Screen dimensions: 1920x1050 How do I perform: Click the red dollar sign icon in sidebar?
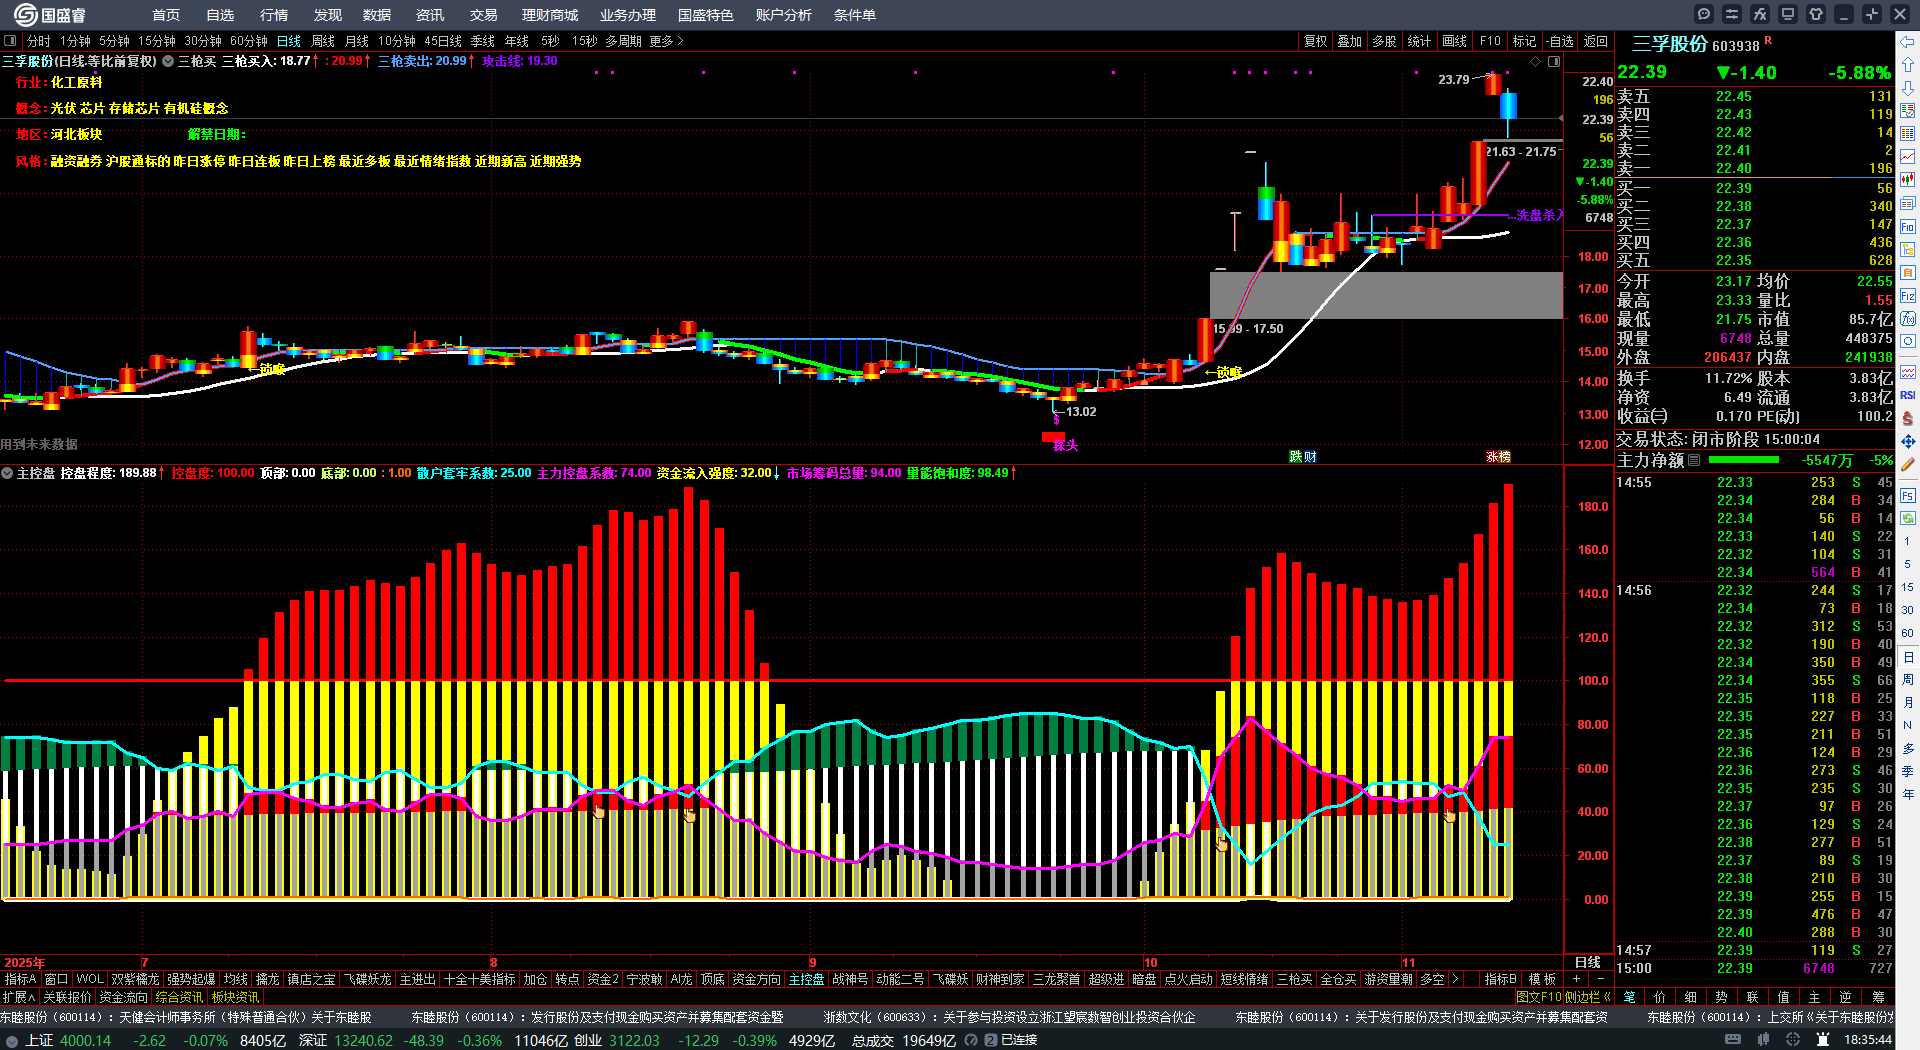coord(1908,418)
